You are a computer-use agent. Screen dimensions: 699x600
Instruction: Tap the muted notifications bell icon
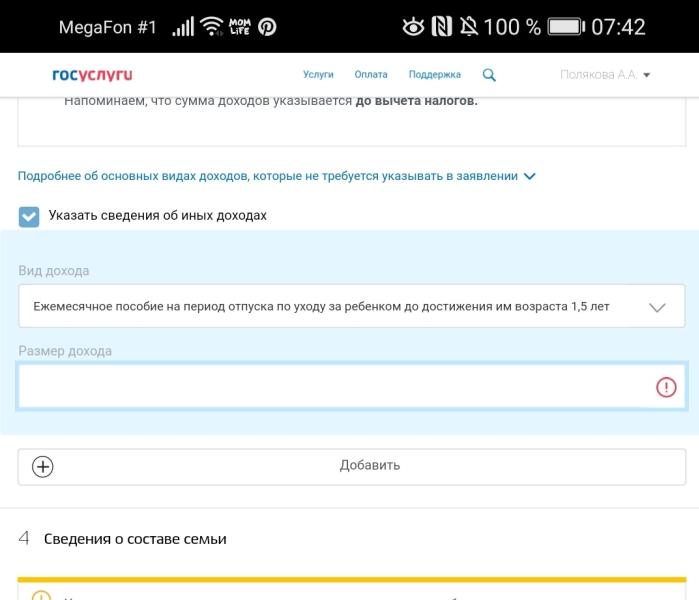click(468, 27)
